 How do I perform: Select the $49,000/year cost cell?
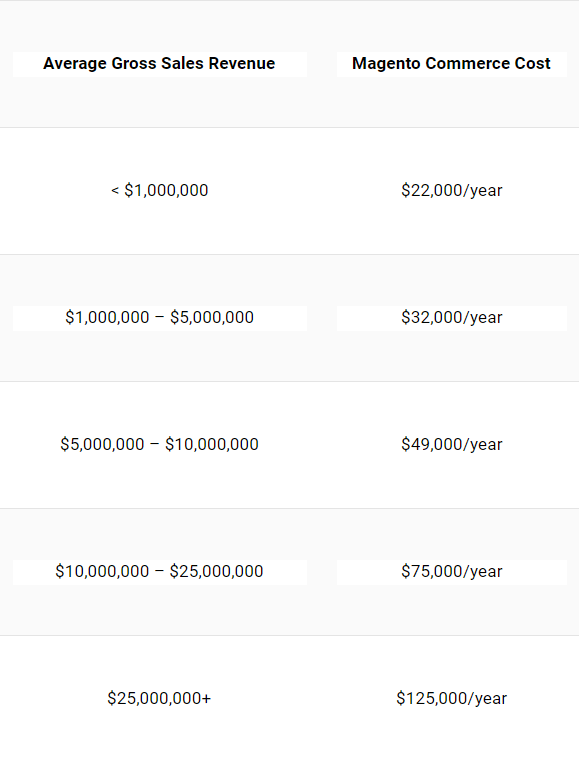click(x=451, y=444)
